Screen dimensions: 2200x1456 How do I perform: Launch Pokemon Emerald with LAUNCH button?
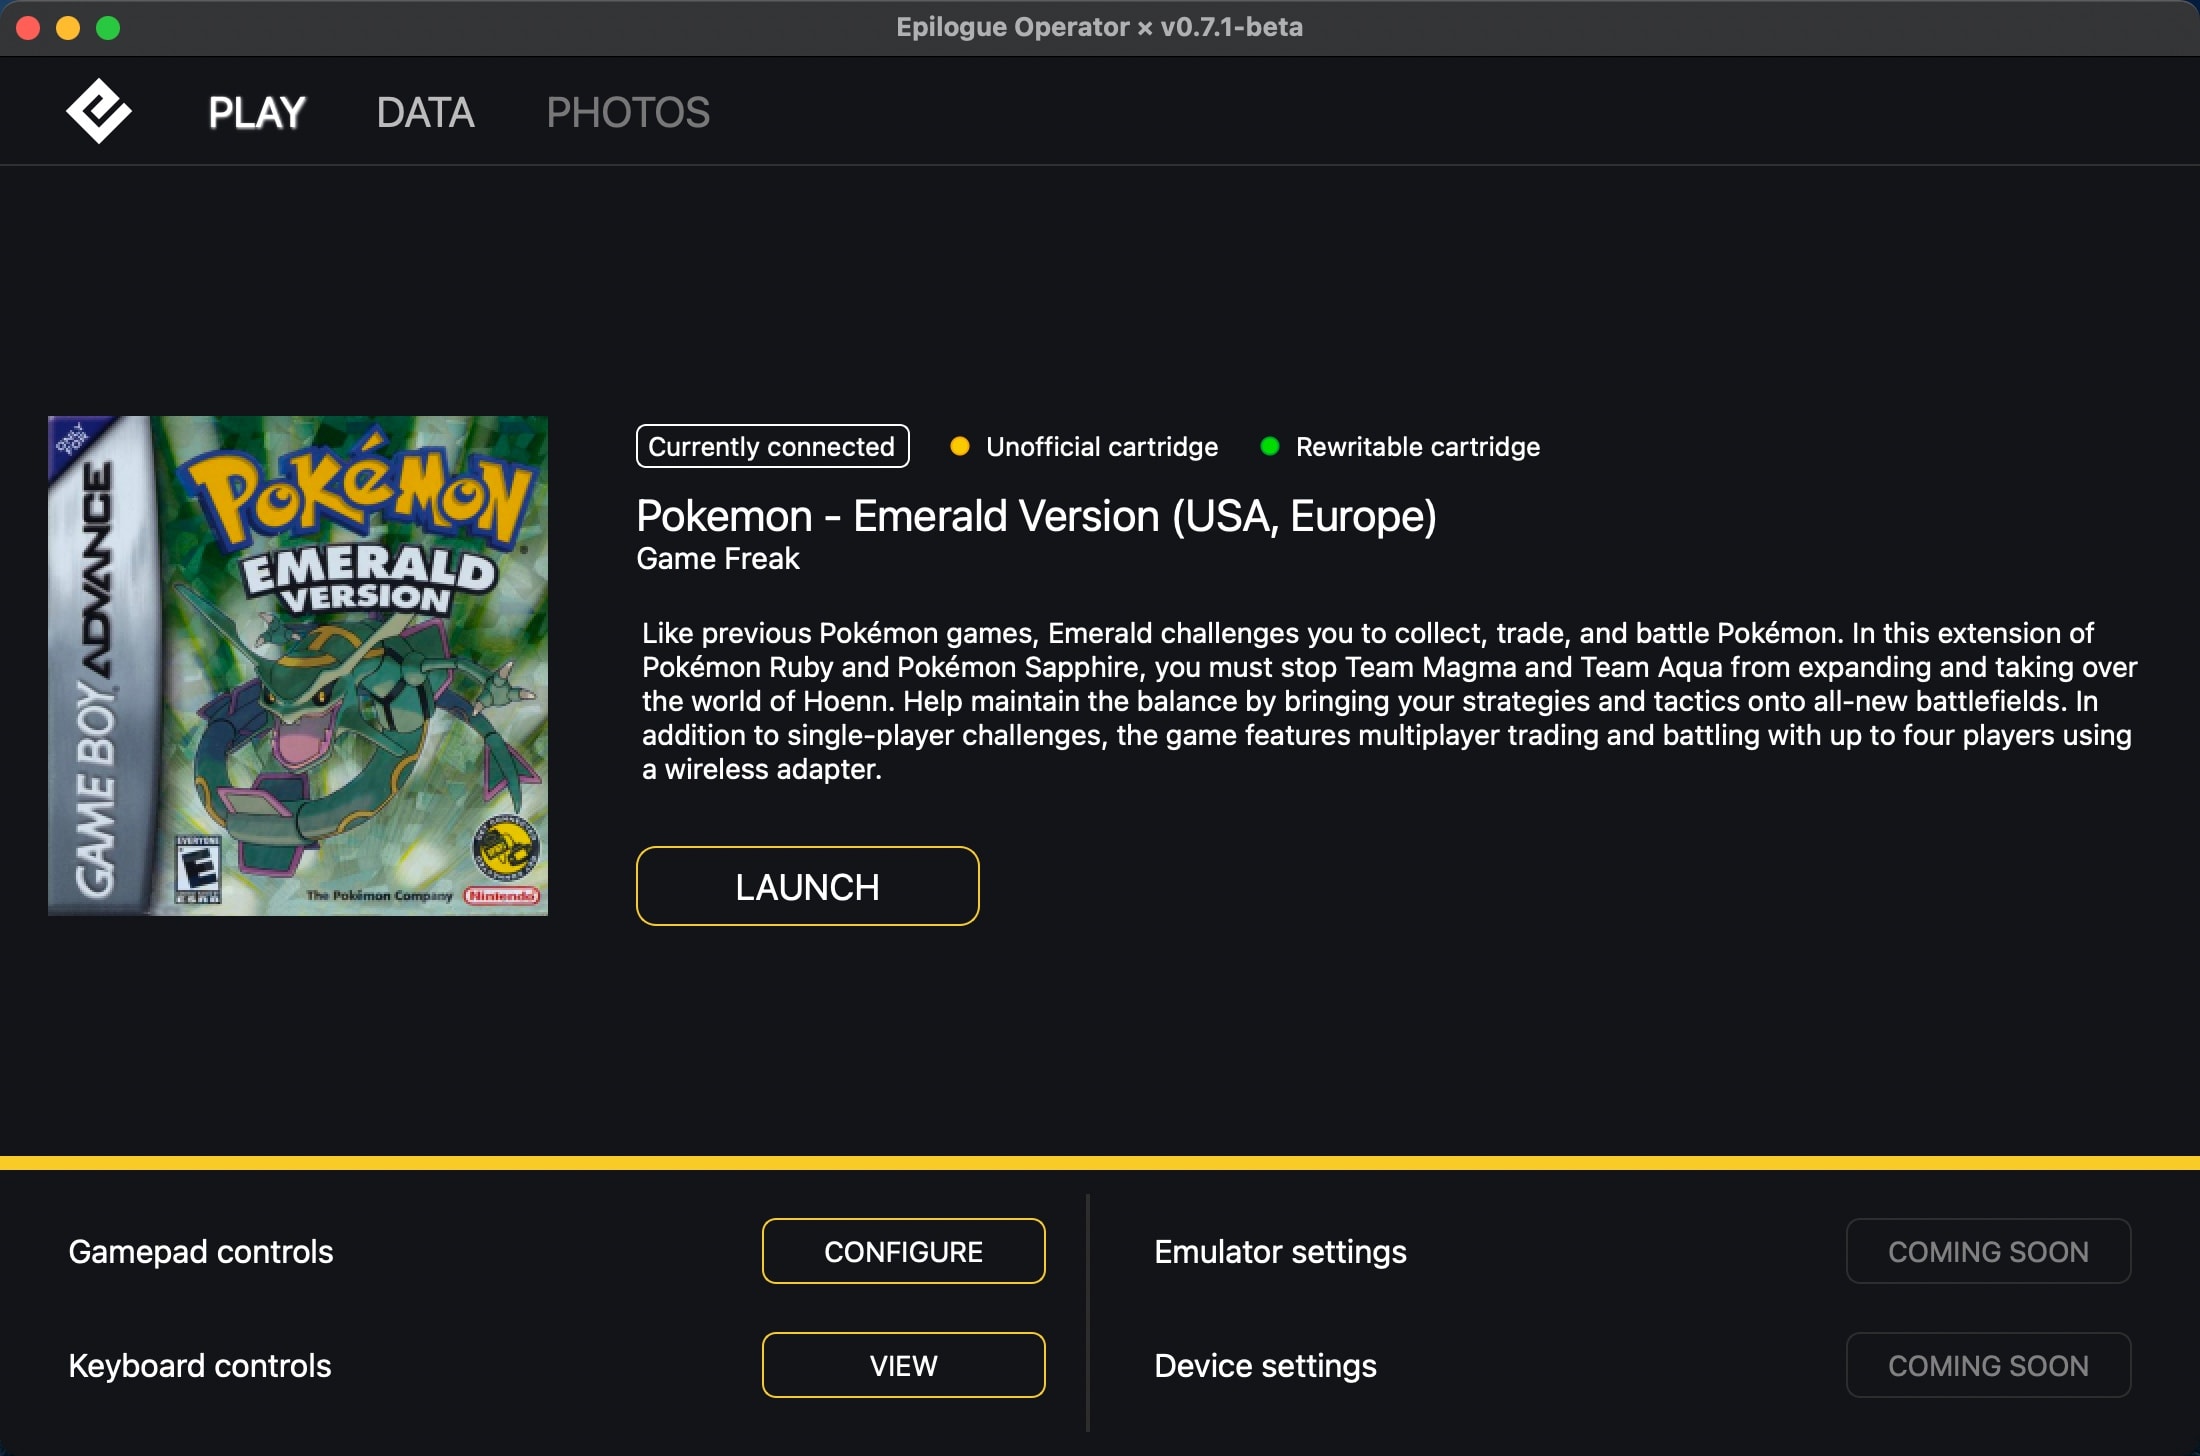[x=807, y=886]
